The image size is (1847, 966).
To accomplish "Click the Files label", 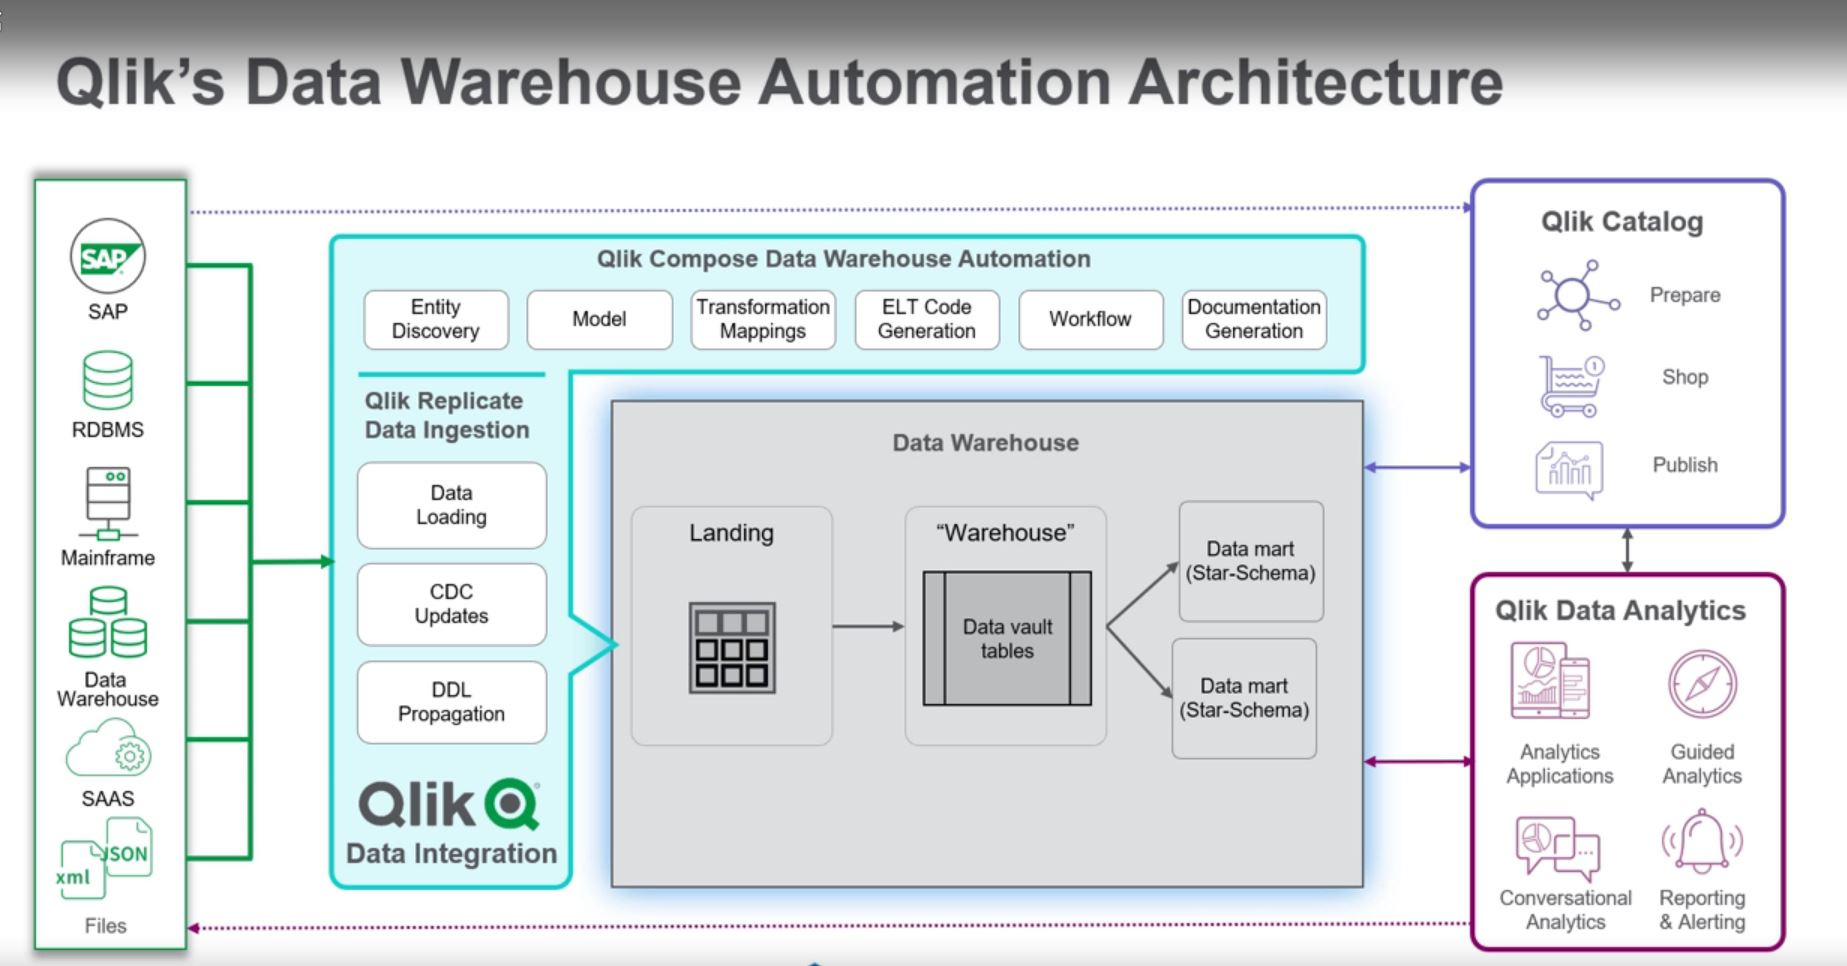I will pos(106,926).
